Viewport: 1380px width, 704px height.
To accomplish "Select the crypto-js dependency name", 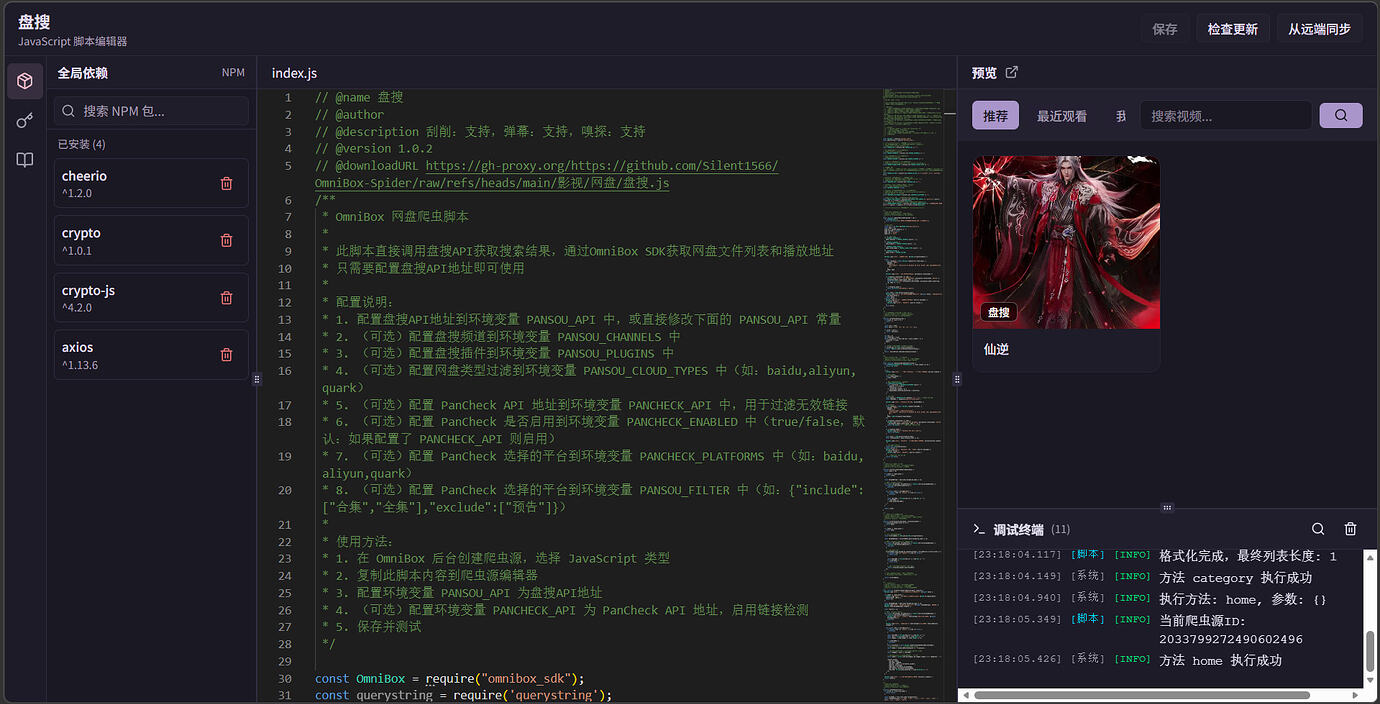I will tap(88, 290).
